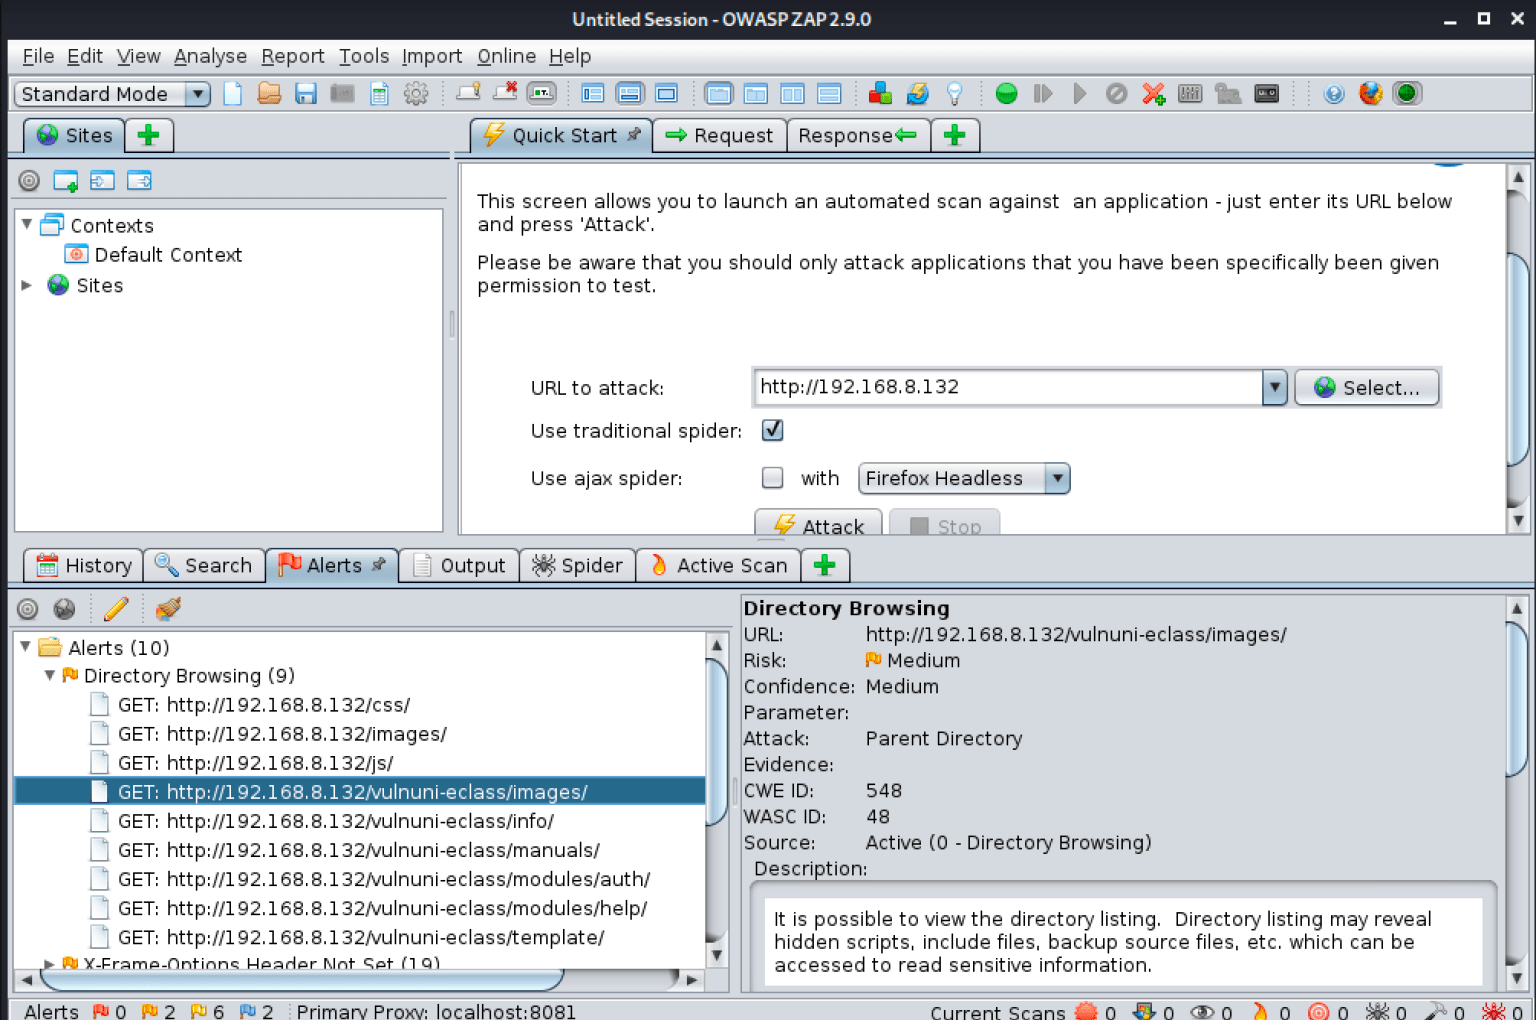The image size is (1536, 1020).
Task: Switch to the Response tab
Action: coord(858,135)
